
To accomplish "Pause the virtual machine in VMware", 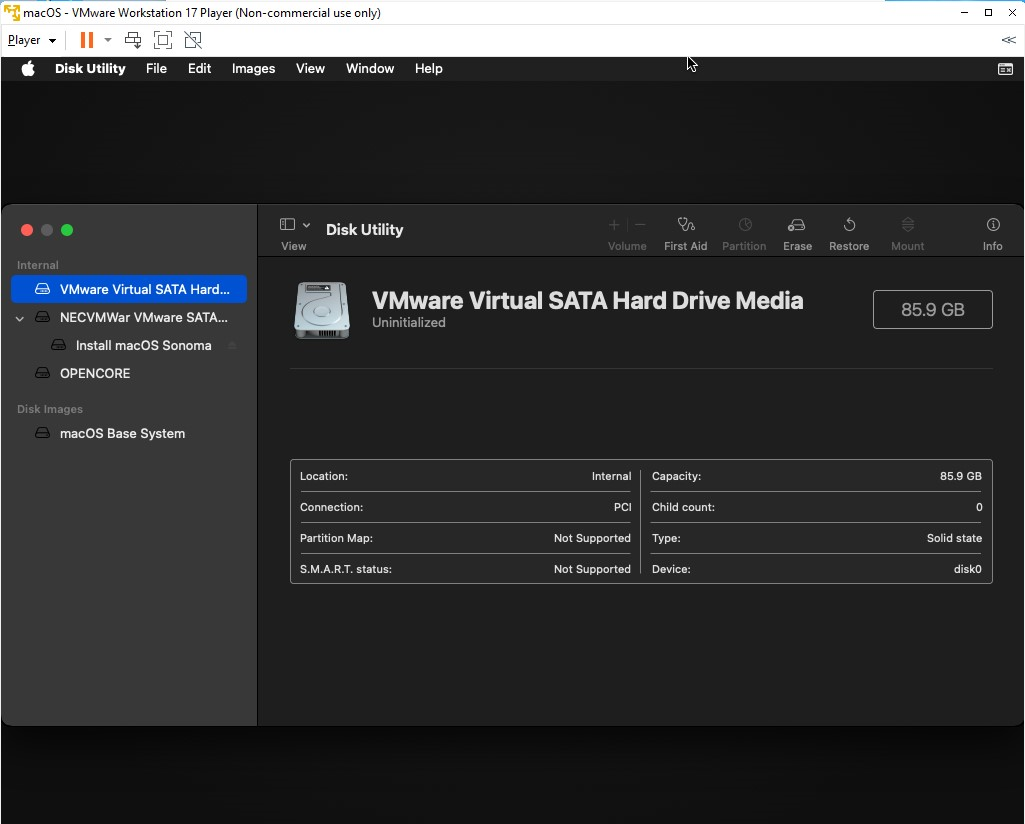I will pos(87,40).
